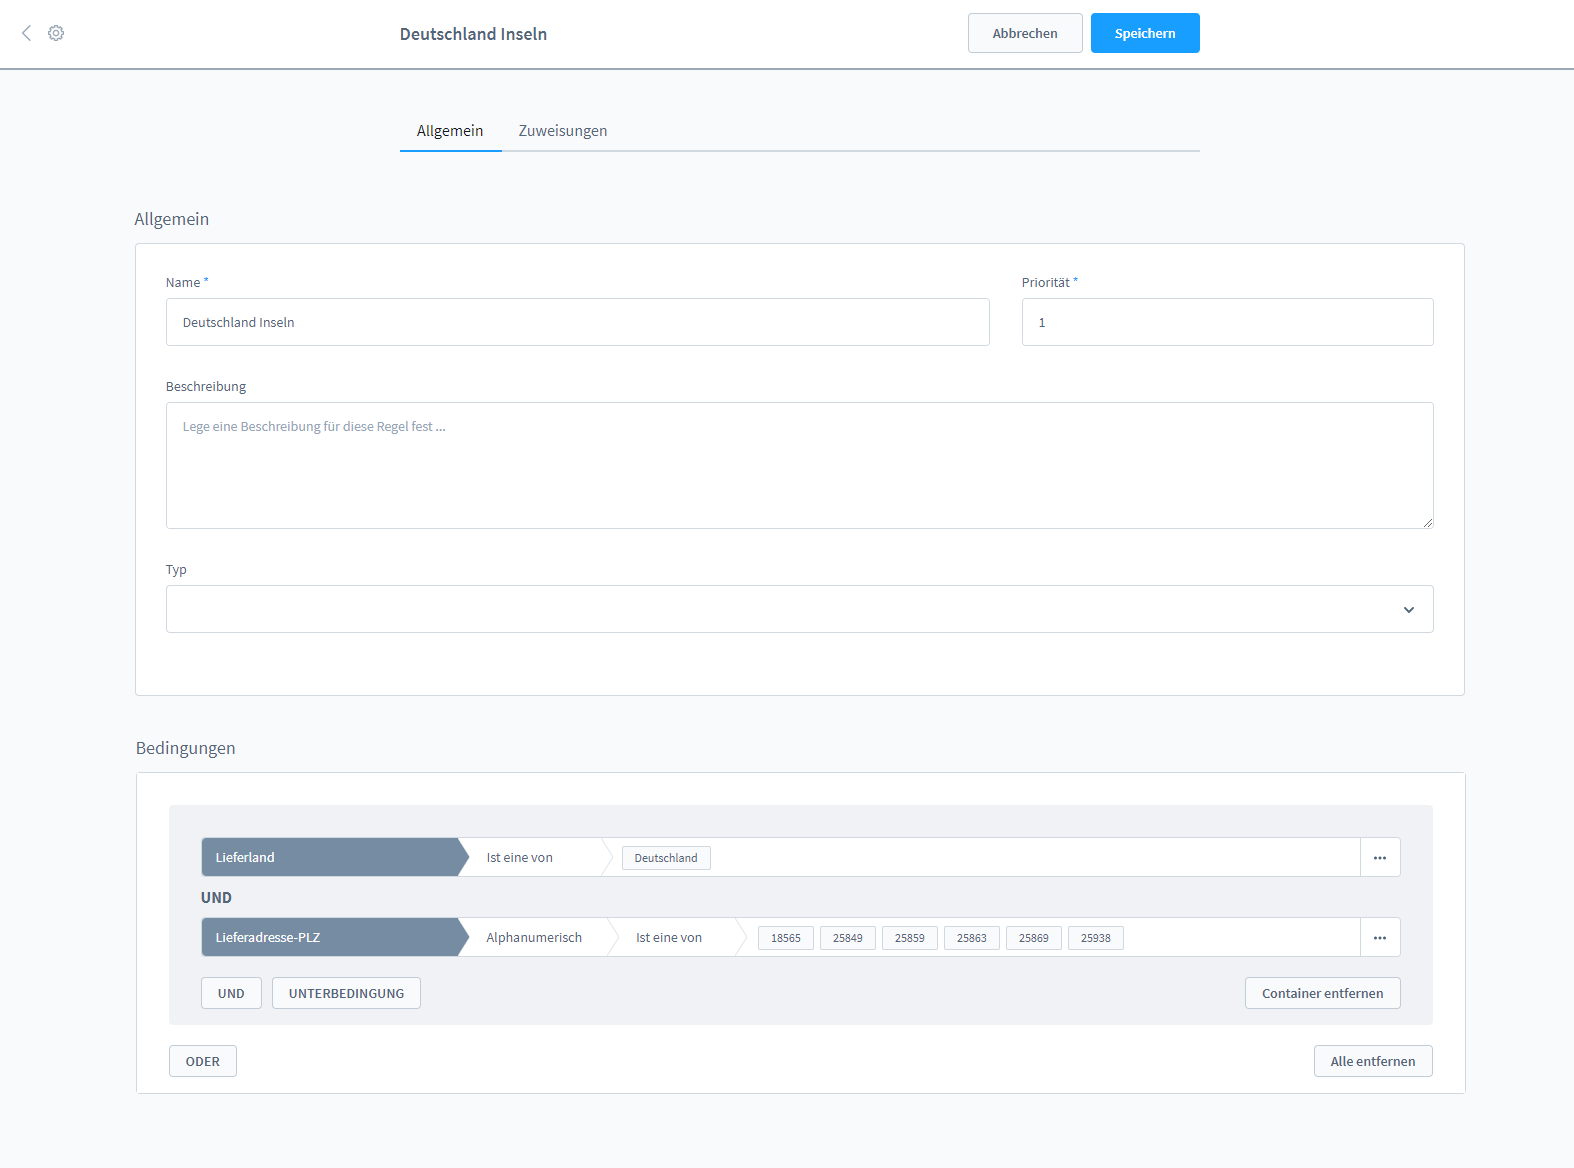The width and height of the screenshot is (1574, 1168).
Task: Change the 'Ist eine von' operator for Lieferland
Action: (530, 858)
